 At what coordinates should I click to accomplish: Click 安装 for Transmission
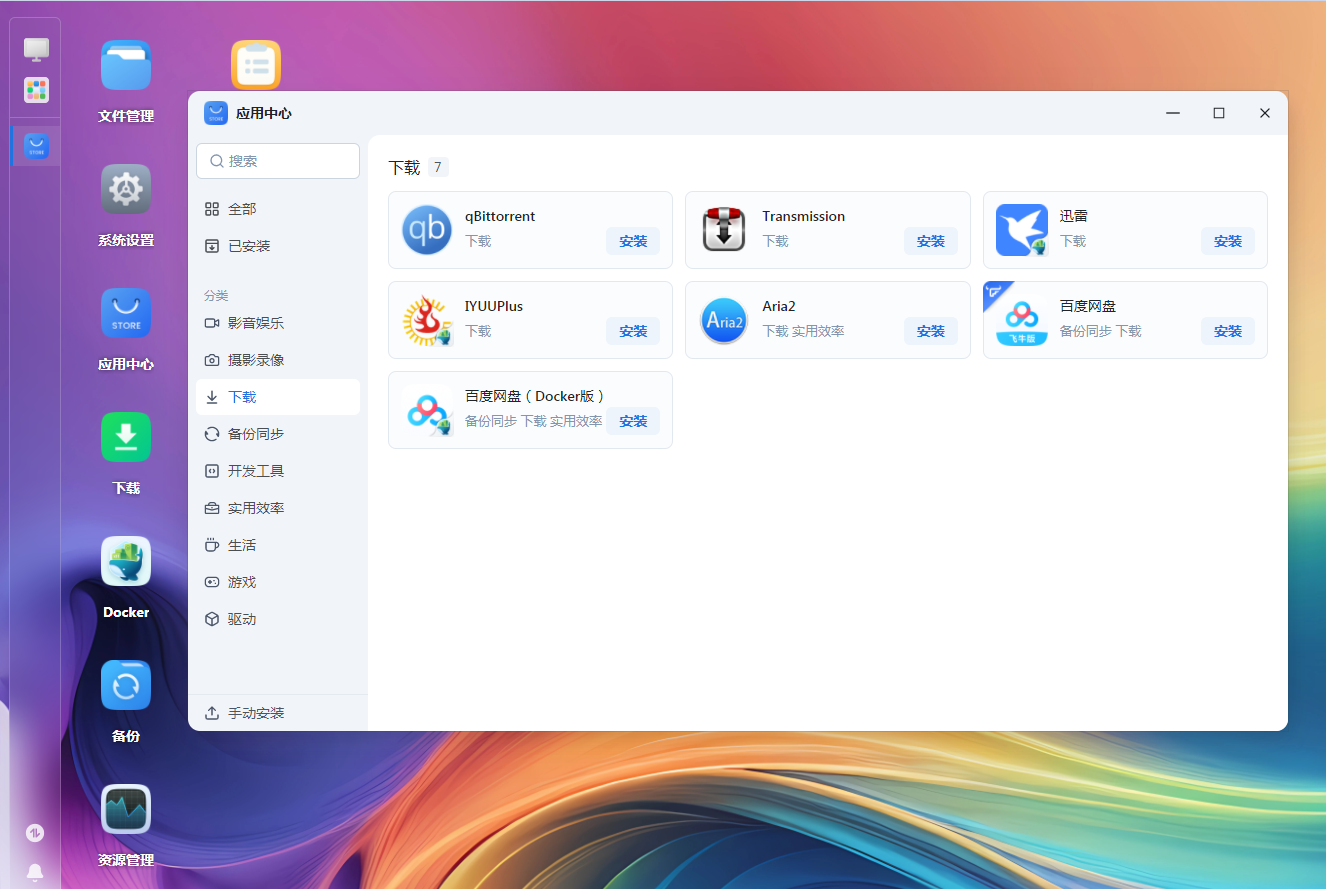coord(931,241)
